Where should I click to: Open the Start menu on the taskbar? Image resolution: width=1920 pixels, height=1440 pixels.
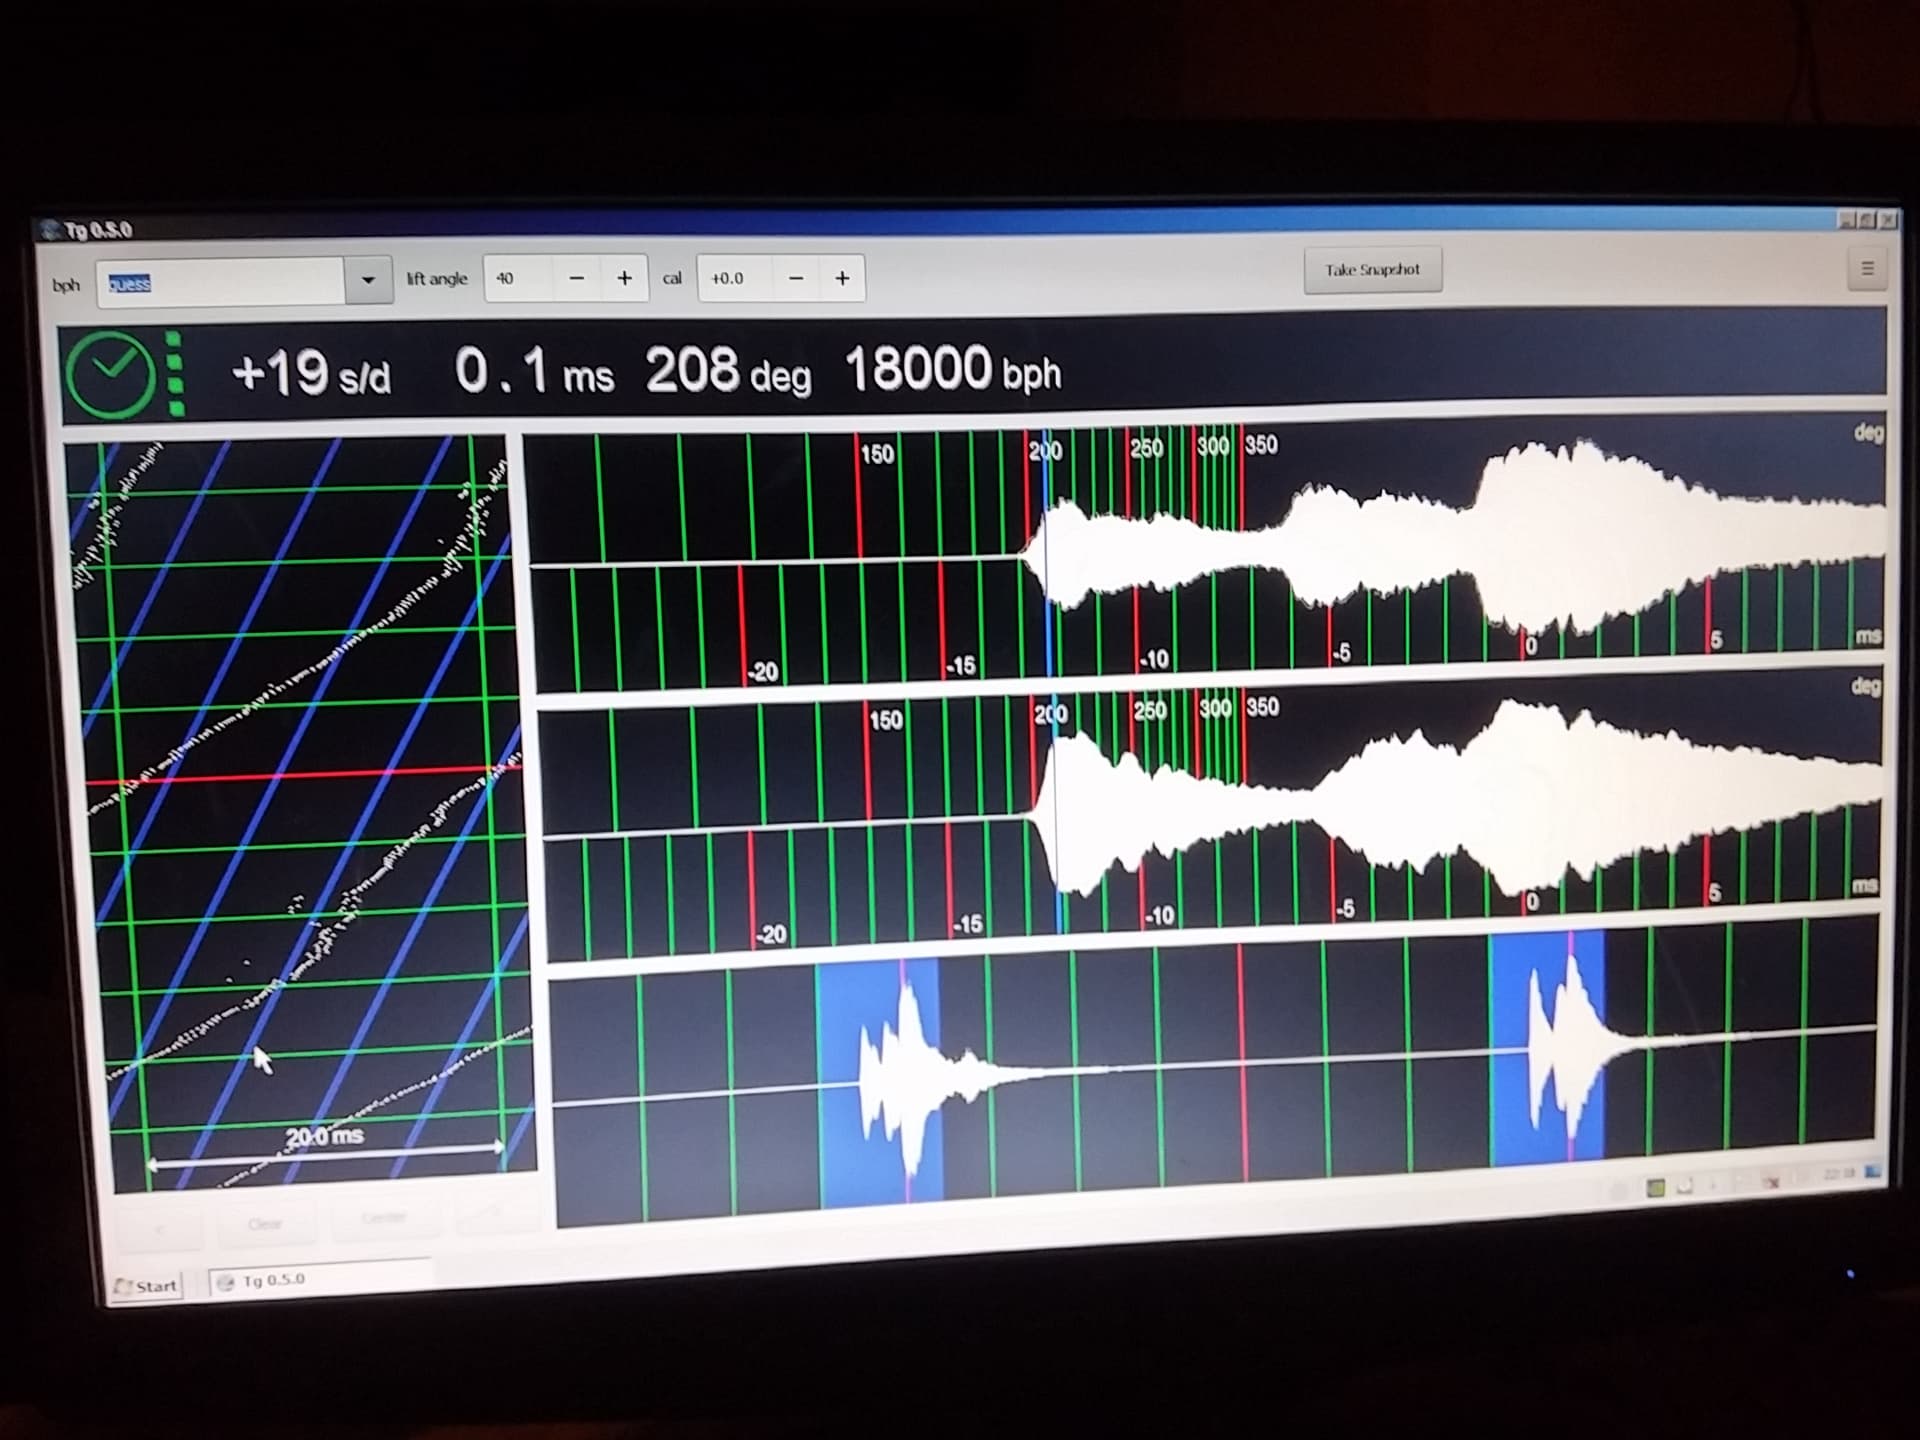pos(147,1286)
